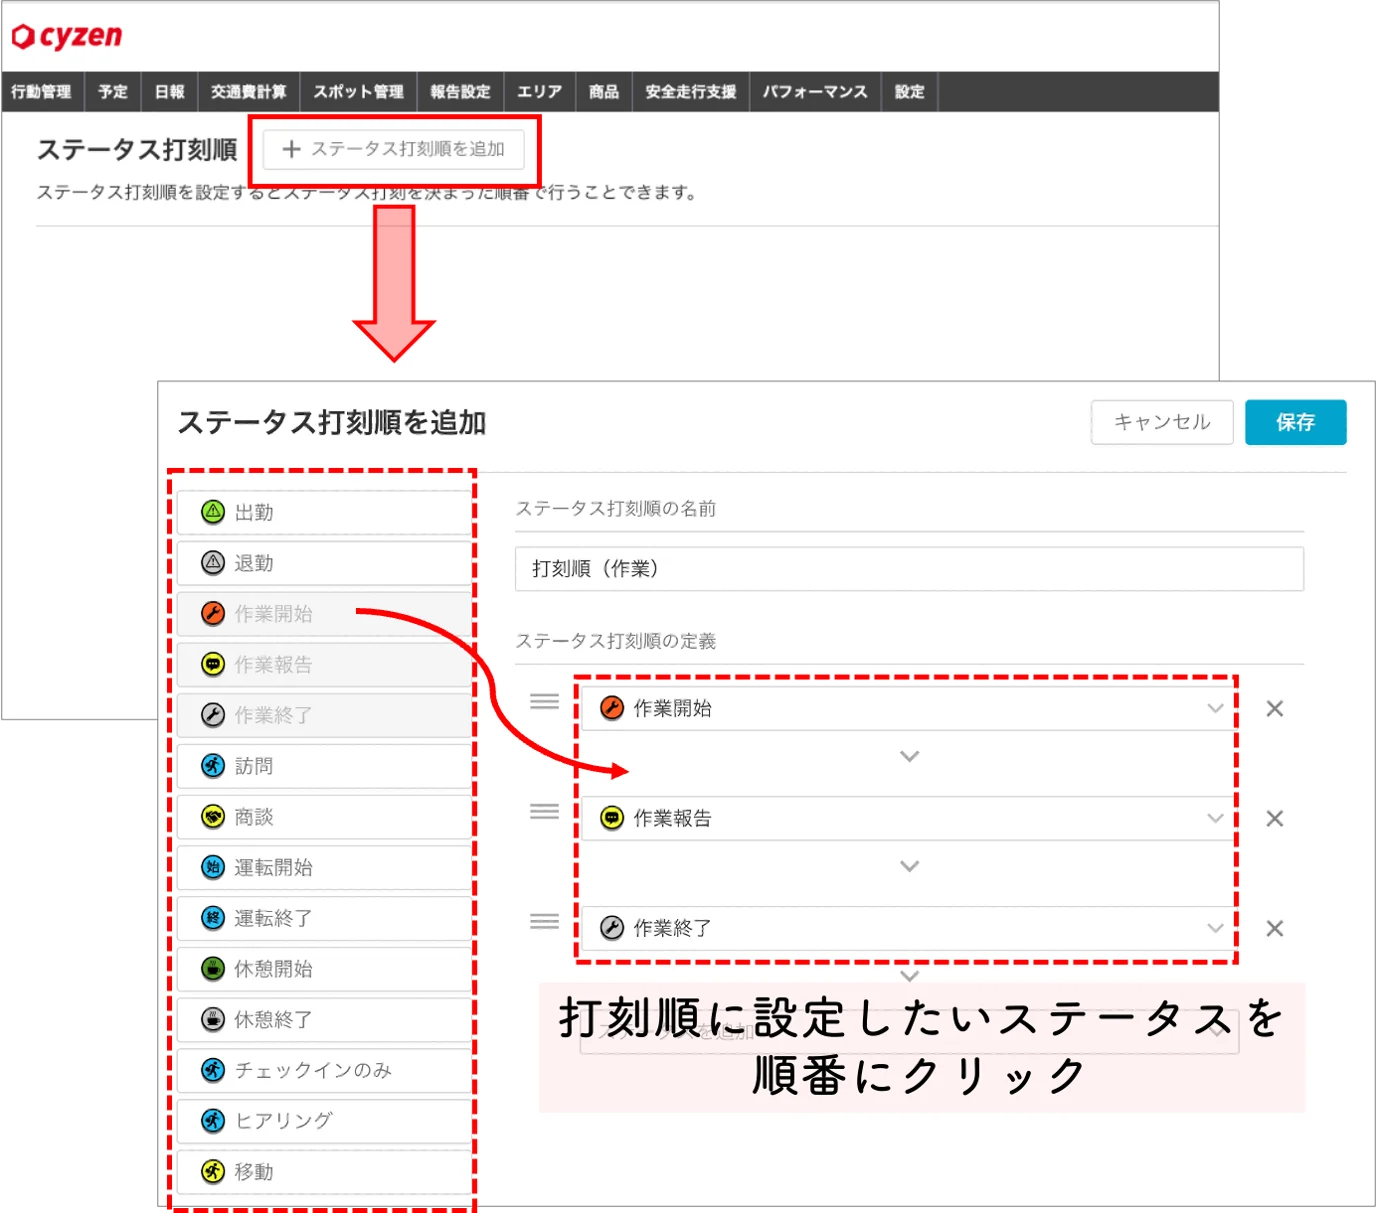
Task: Select the 運転開始 status icon
Action: pos(213,867)
